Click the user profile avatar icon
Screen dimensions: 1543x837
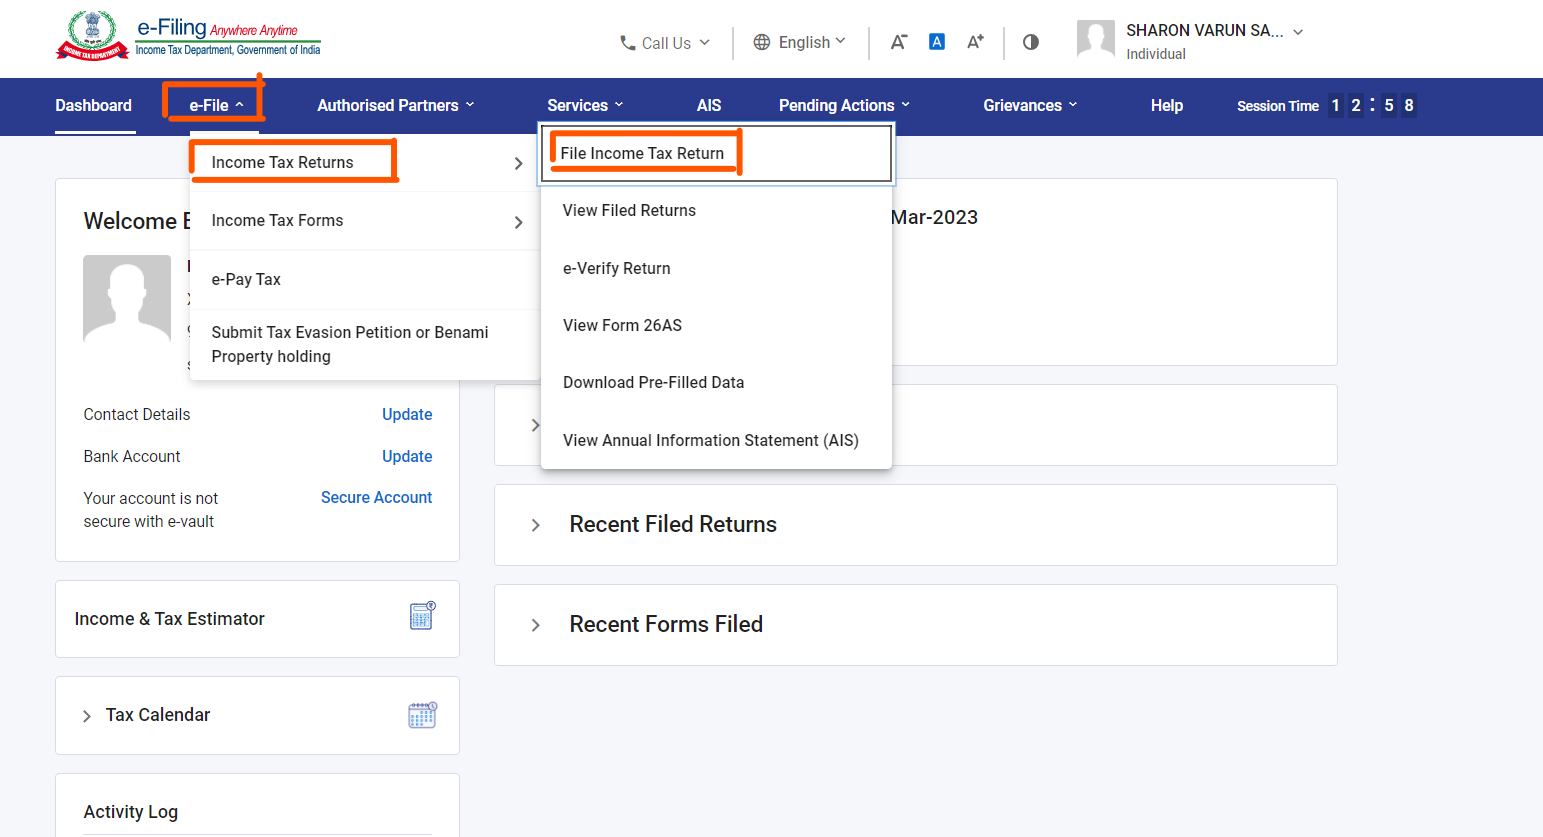(1095, 40)
